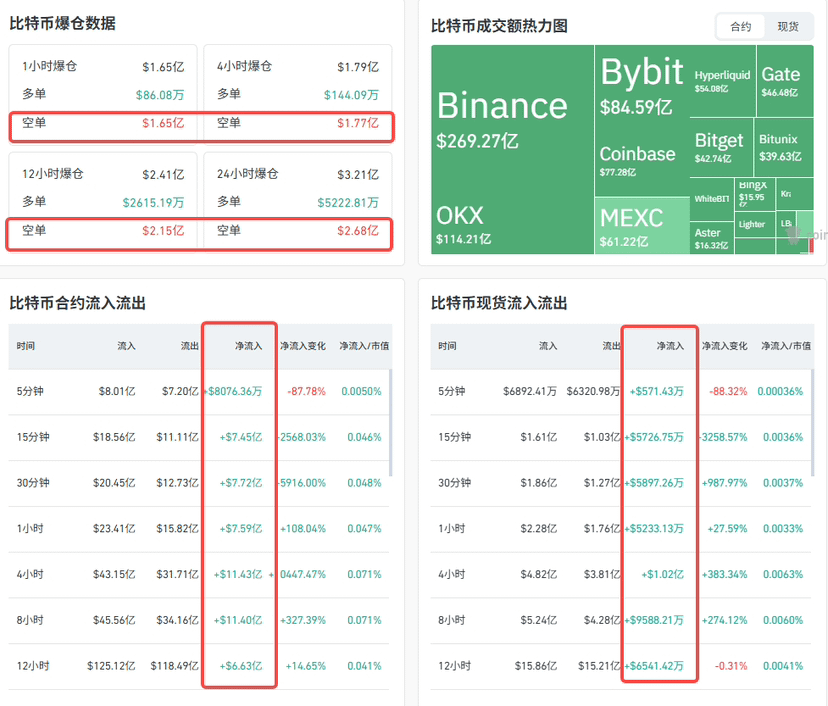828x706 pixels.
Task: Click 多单 value $5222.81万
Action: 348,203
